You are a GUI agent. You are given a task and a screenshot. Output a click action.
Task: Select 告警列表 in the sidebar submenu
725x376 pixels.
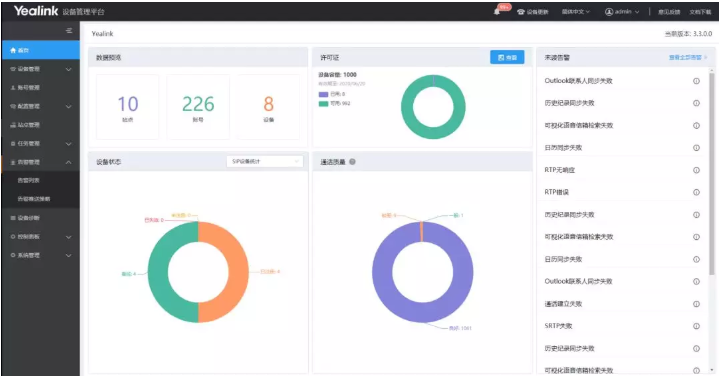29,180
